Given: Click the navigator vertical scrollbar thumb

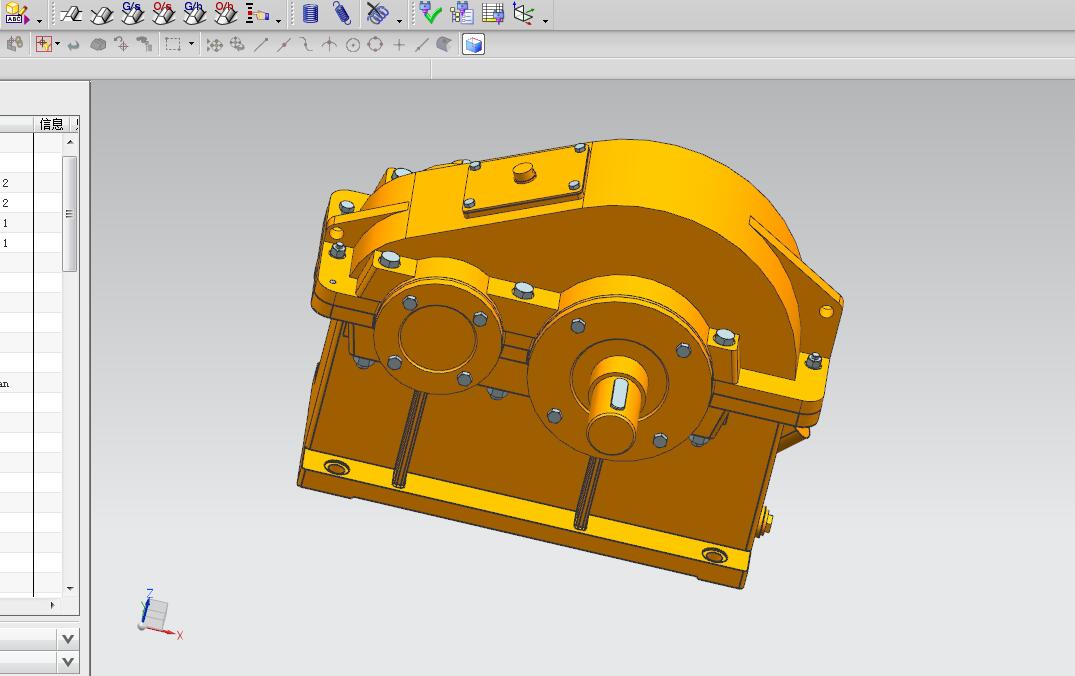Looking at the screenshot, I should tap(69, 213).
